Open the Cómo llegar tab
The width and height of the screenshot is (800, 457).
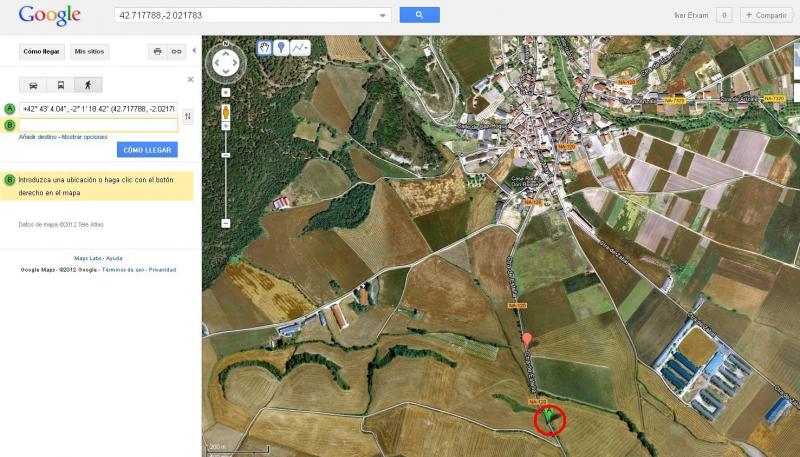42,51
